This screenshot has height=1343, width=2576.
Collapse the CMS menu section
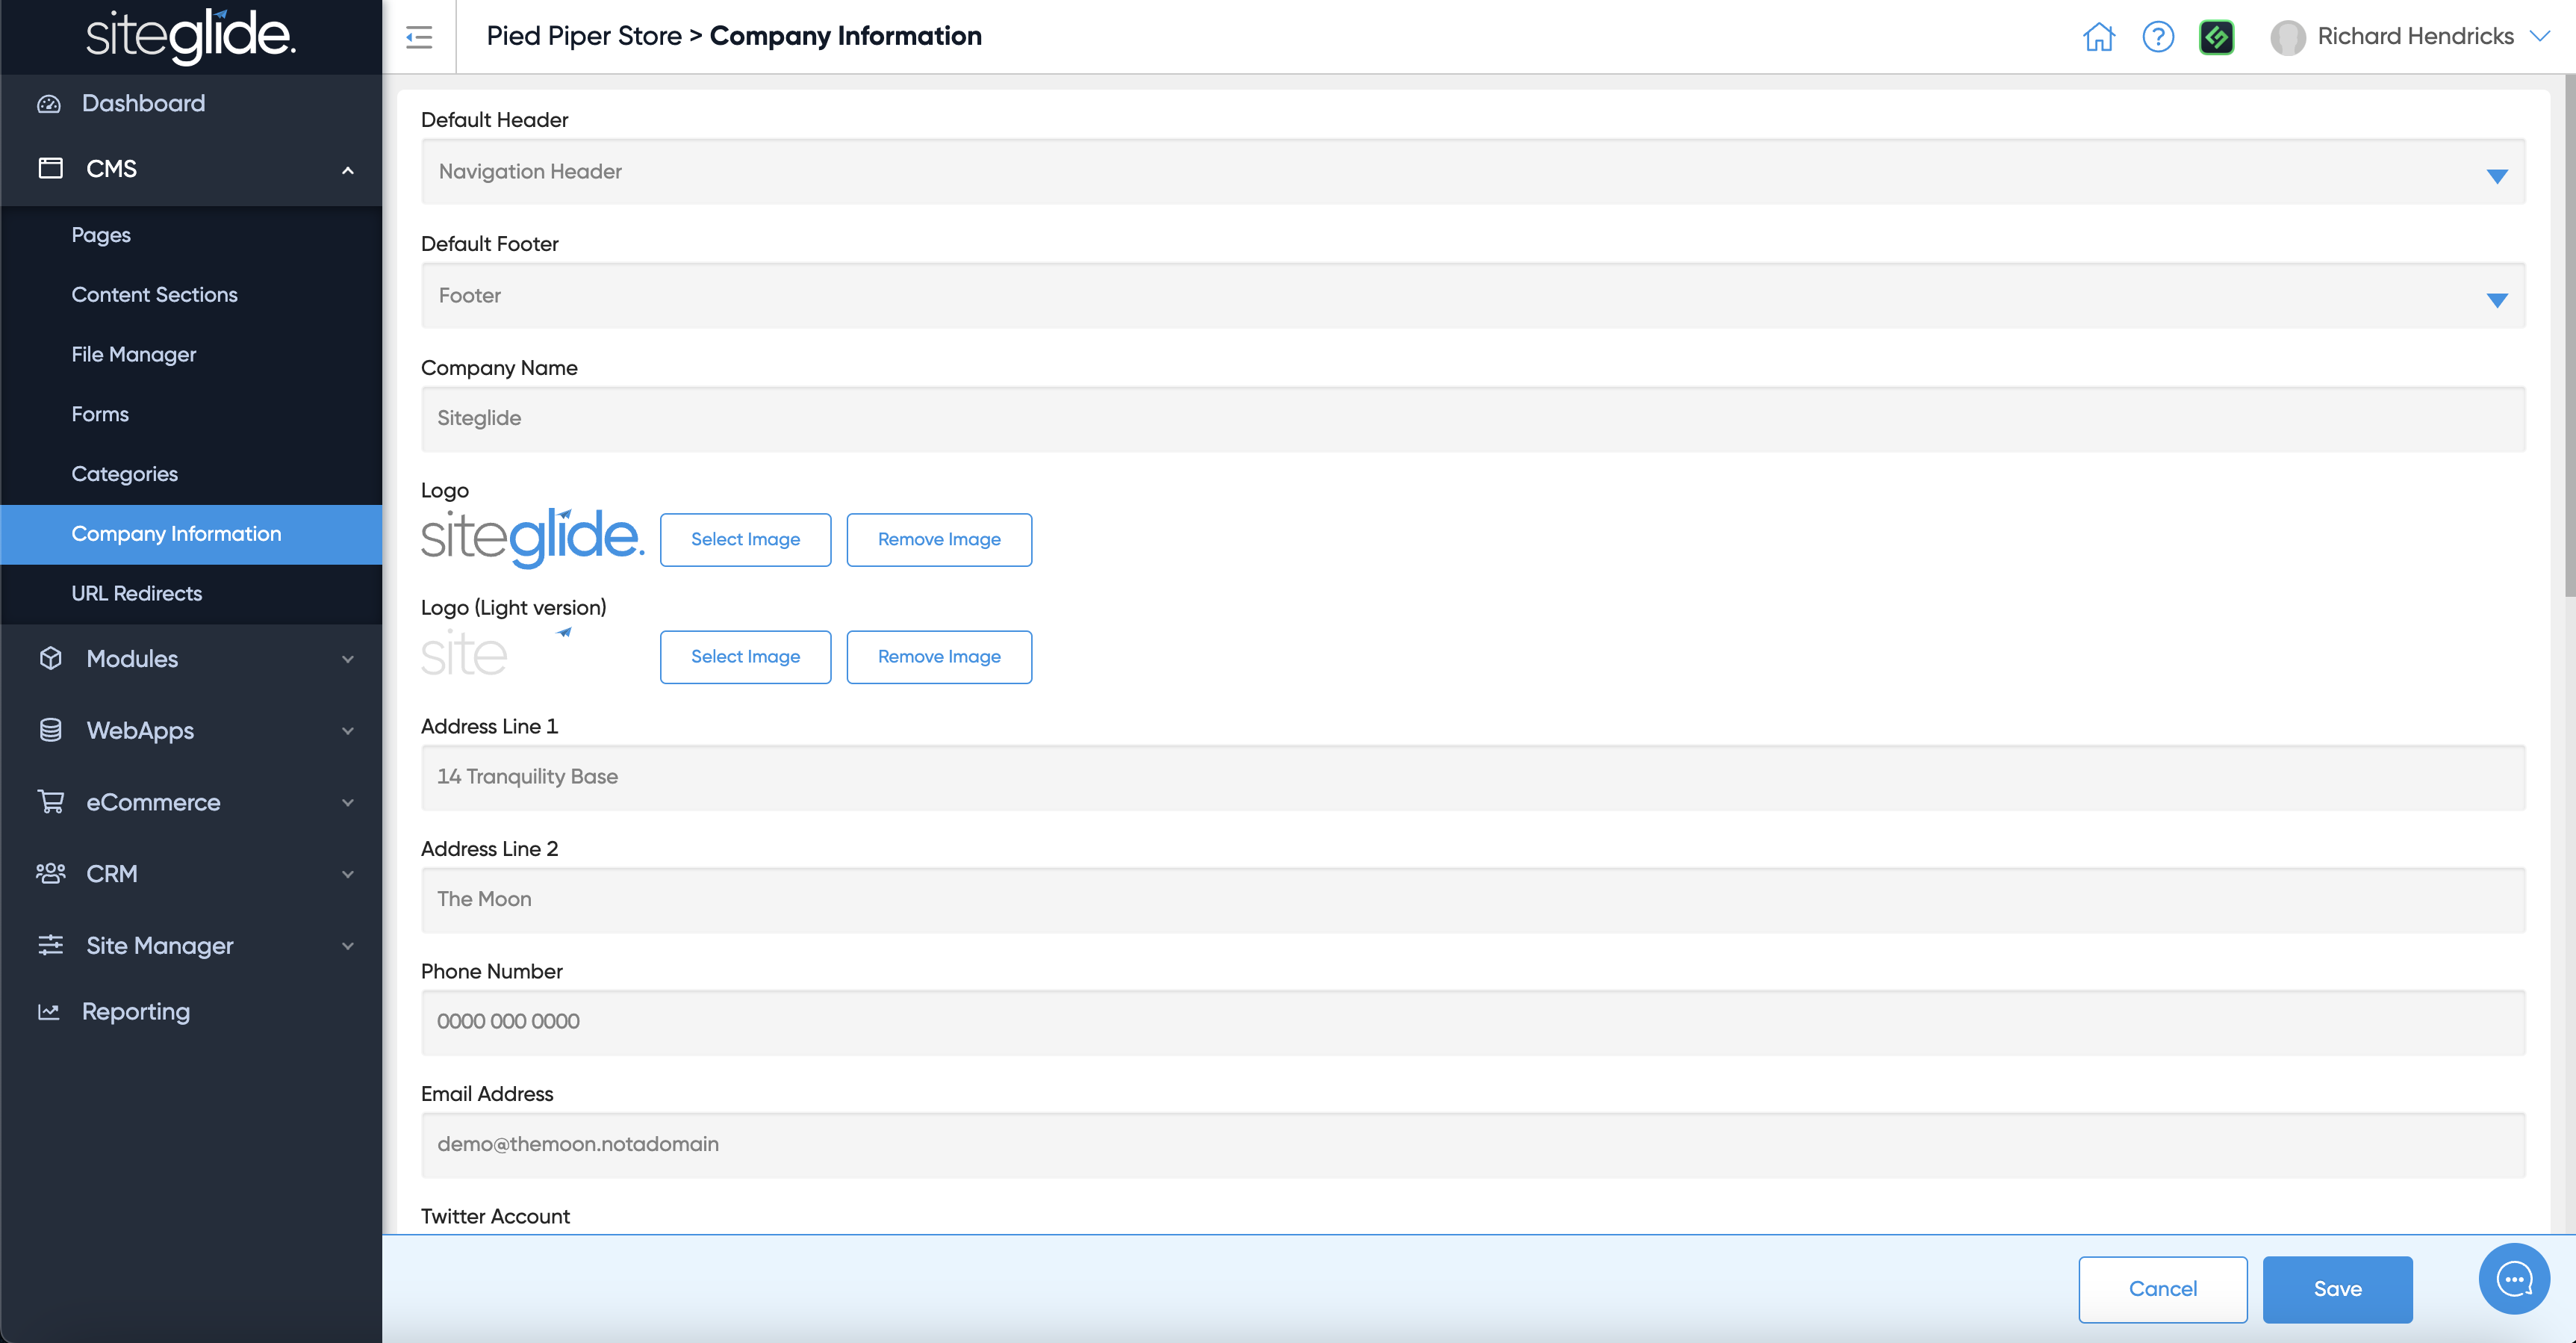(347, 170)
